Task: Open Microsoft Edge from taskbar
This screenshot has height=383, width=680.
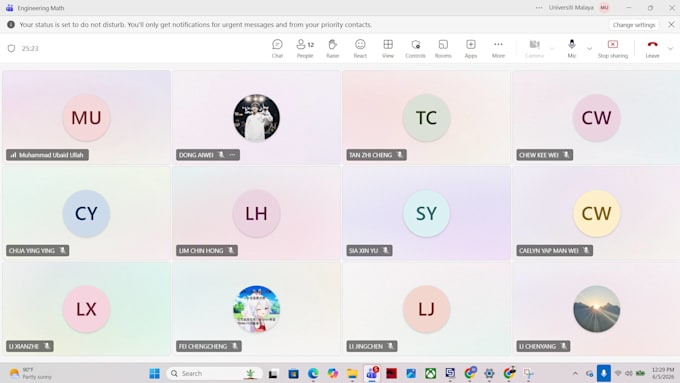Action: 313,373
